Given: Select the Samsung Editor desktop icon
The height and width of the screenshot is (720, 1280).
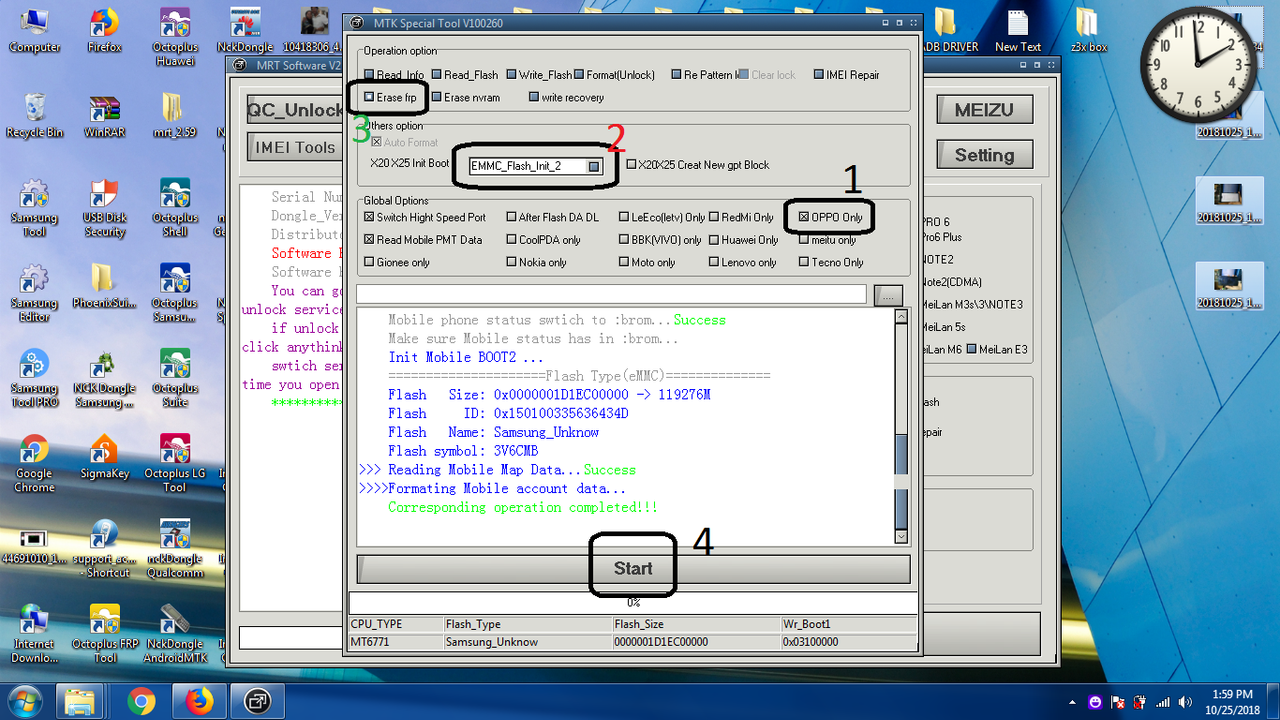Looking at the screenshot, I should pyautogui.click(x=34, y=293).
